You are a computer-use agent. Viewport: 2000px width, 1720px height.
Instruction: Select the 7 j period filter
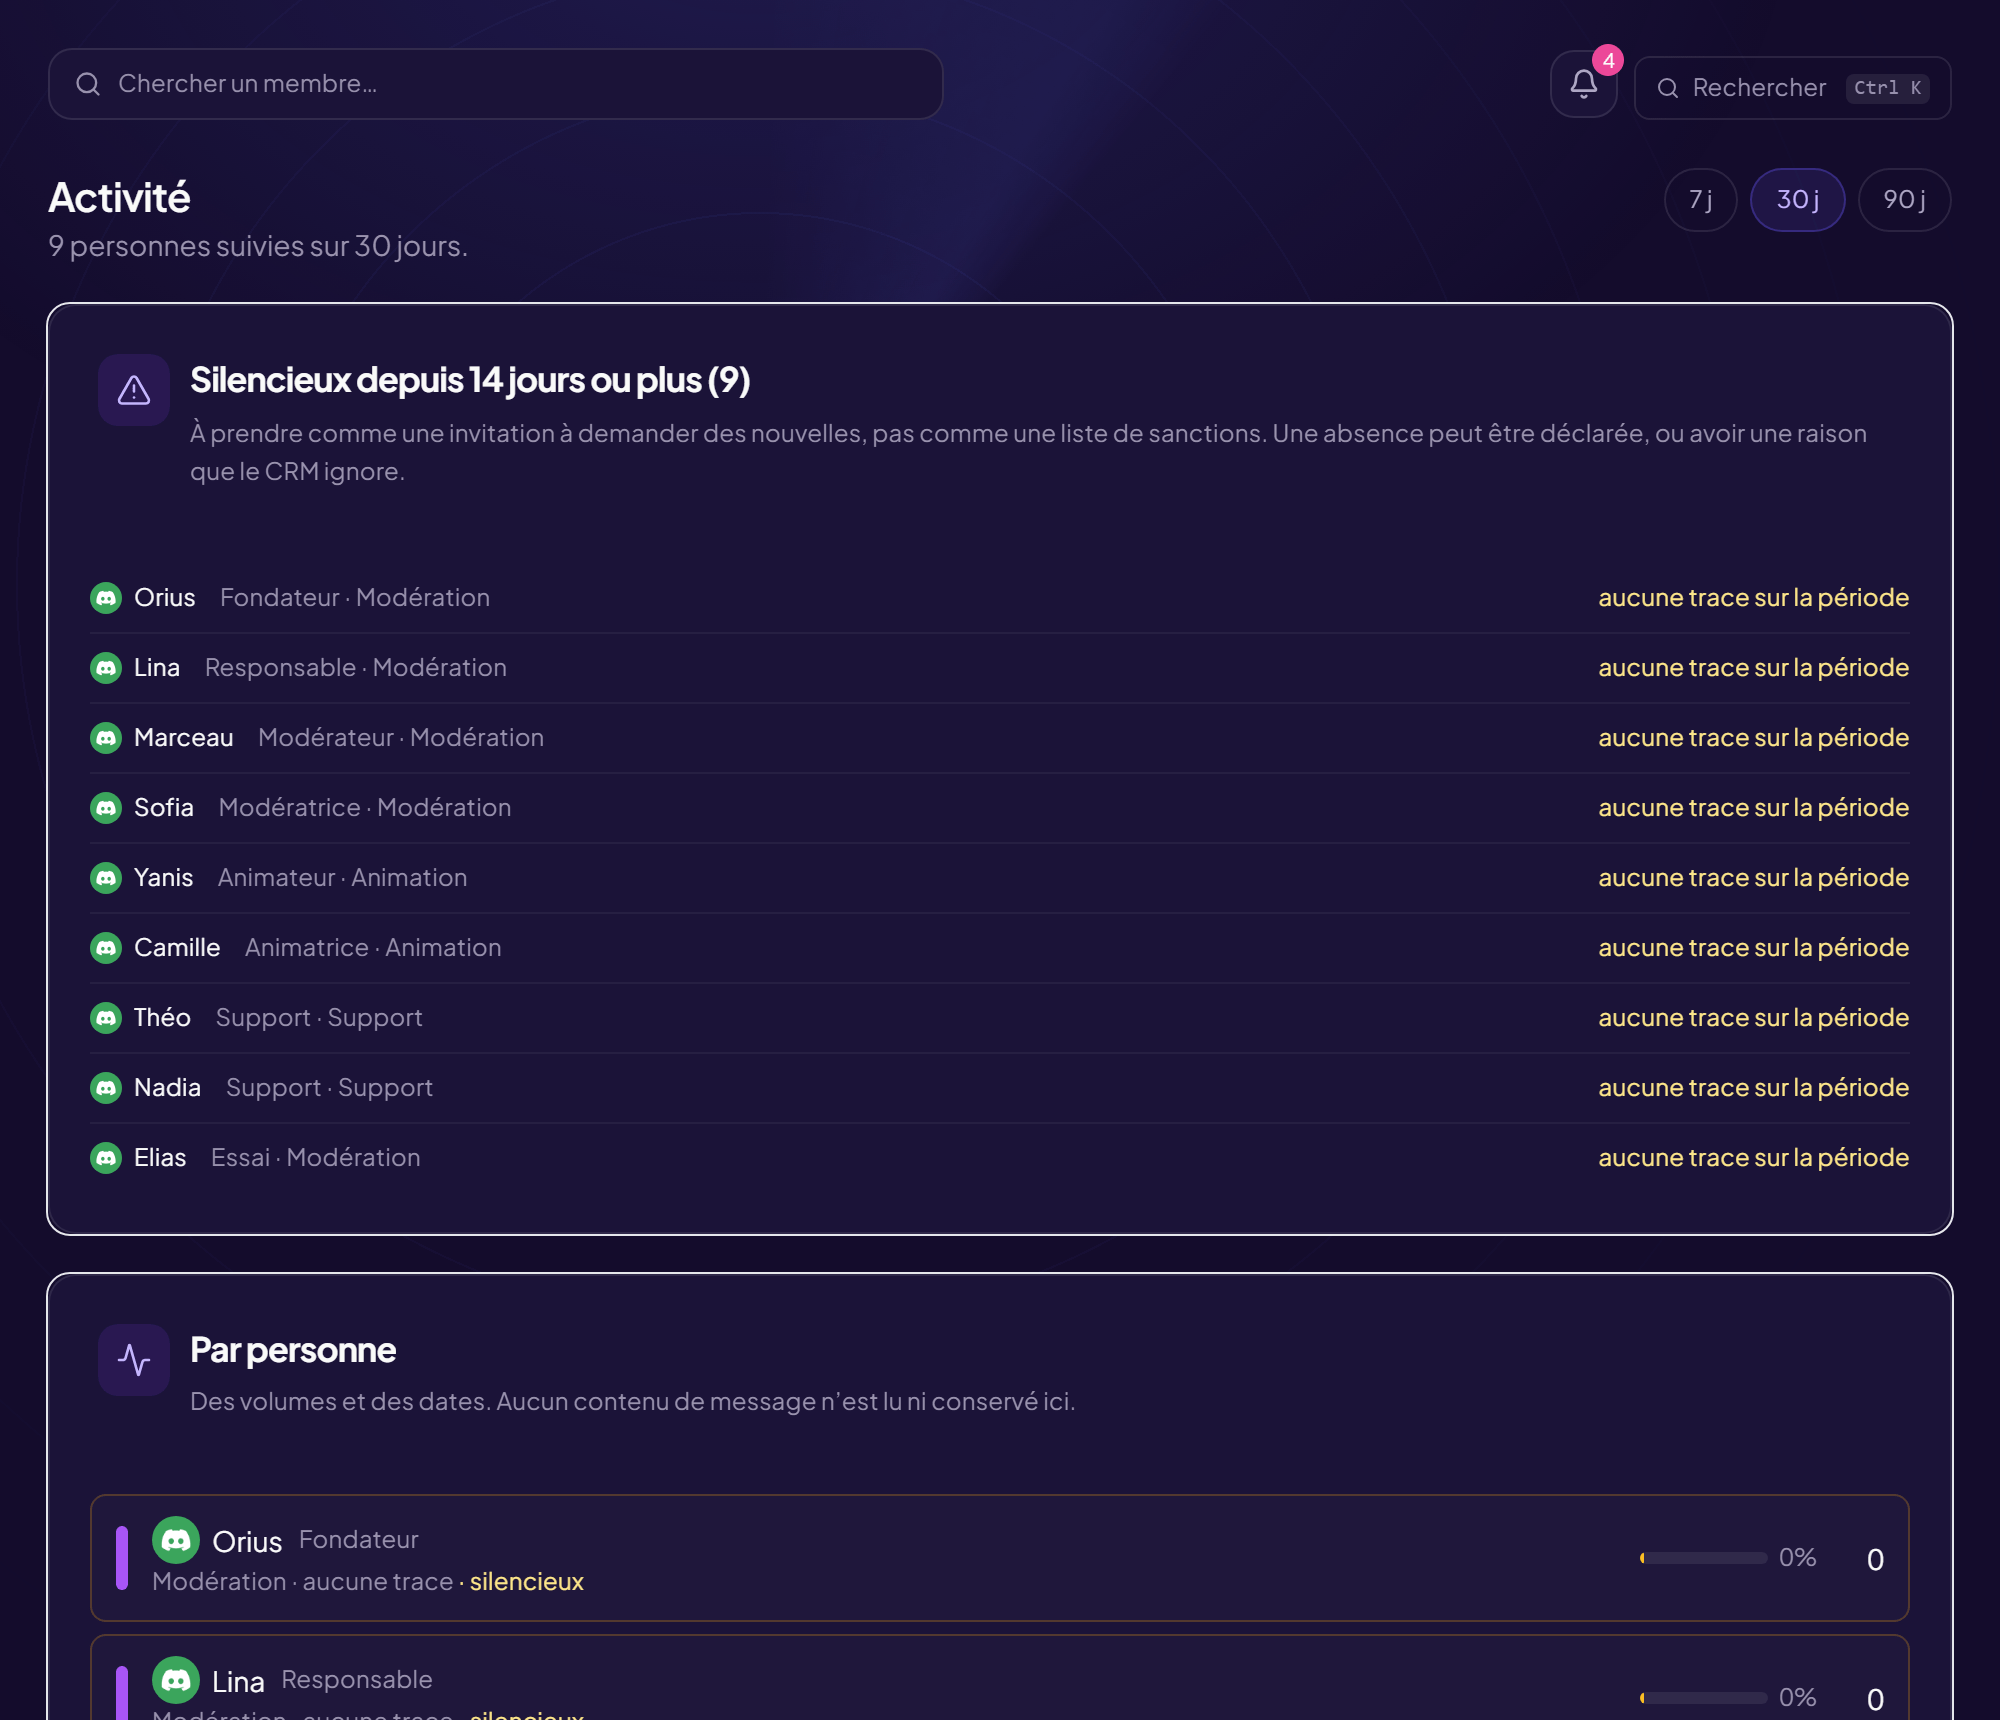pyautogui.click(x=1700, y=200)
